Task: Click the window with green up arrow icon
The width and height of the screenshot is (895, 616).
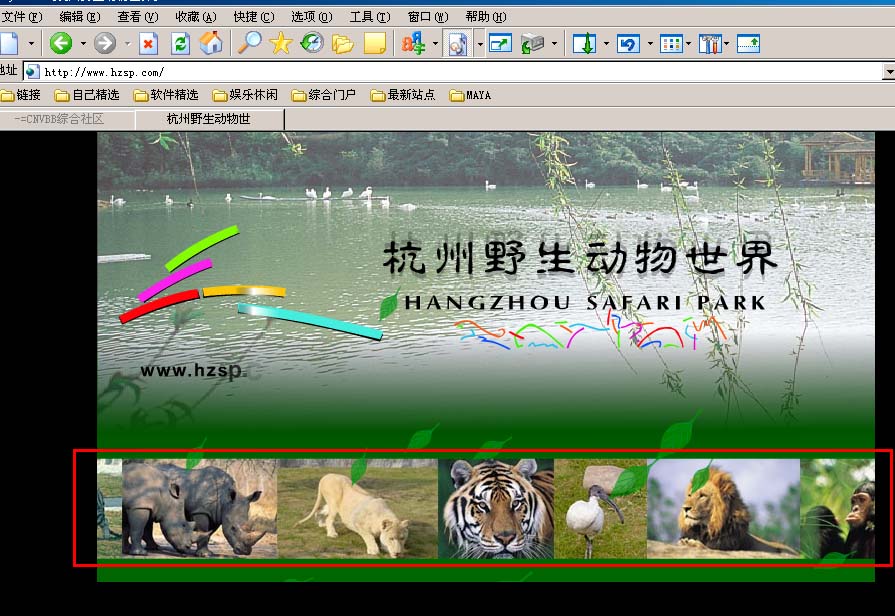Action: (x=748, y=43)
